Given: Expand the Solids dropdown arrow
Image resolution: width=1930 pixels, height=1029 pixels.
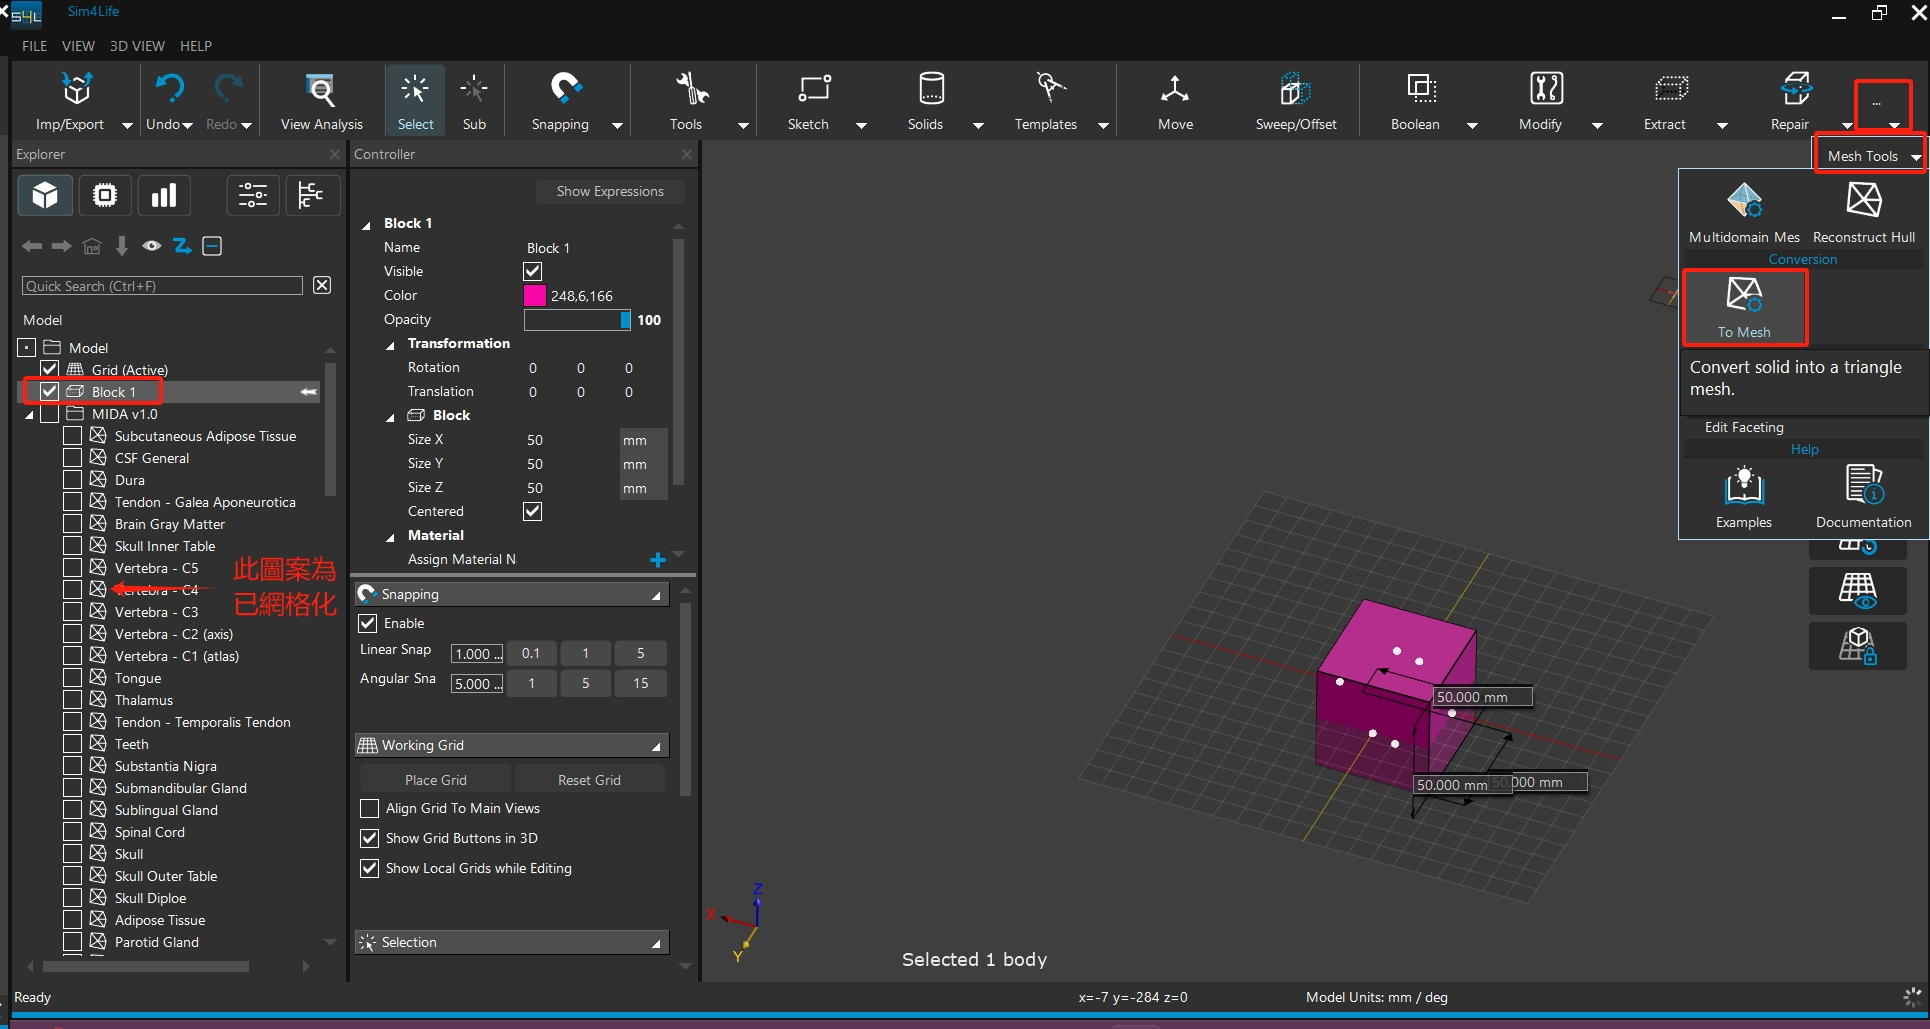Looking at the screenshot, I should point(978,126).
